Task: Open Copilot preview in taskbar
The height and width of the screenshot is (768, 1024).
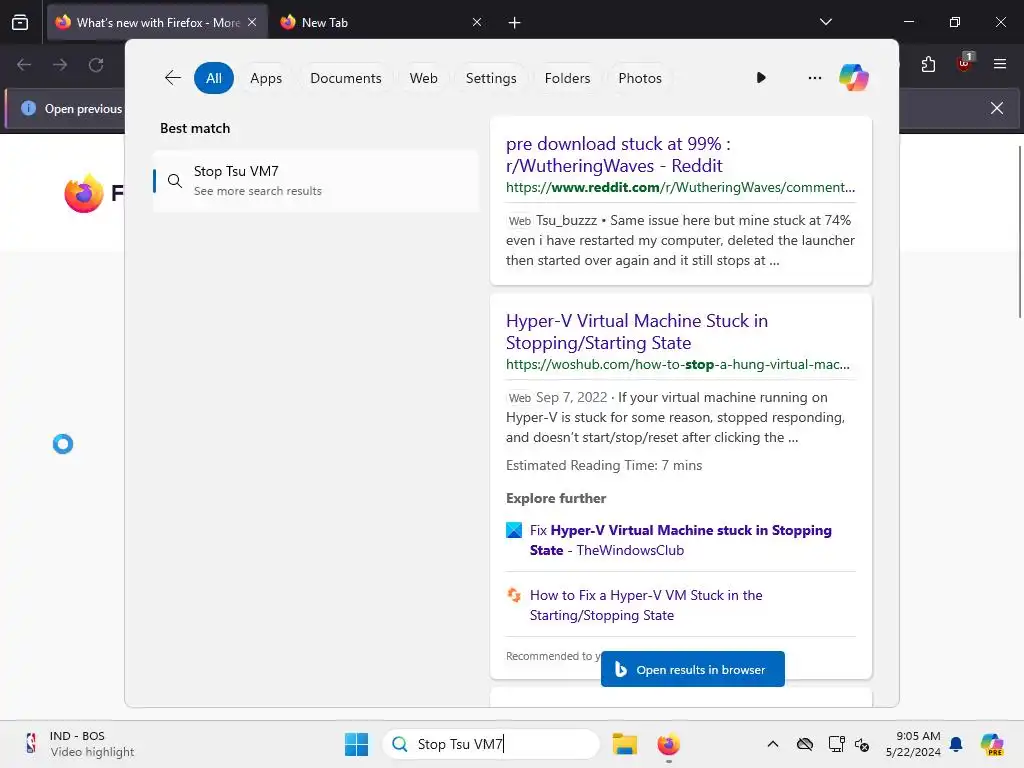Action: [x=992, y=744]
